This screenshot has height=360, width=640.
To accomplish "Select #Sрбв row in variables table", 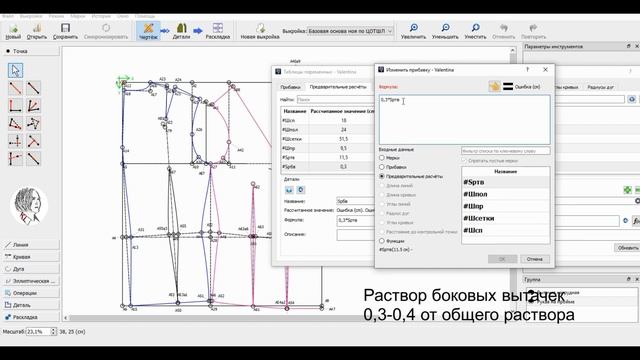I will [x=328, y=167].
